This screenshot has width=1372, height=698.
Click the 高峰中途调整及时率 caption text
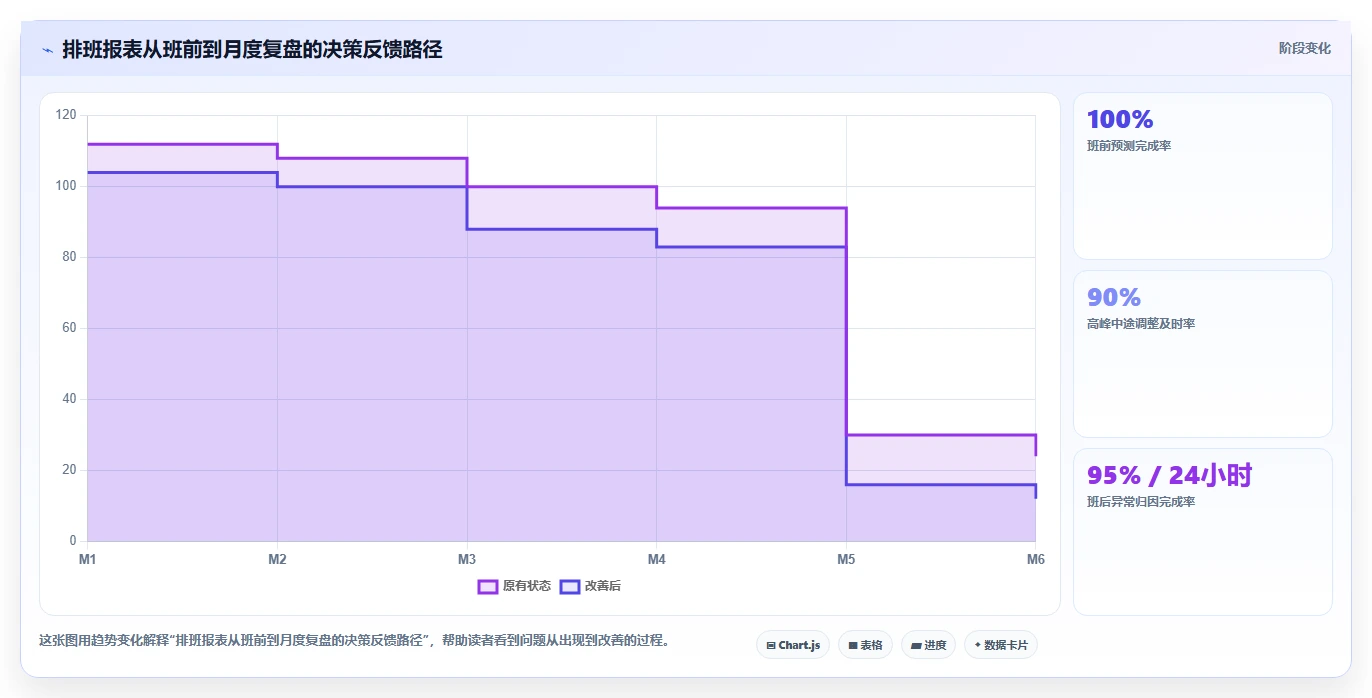(1141, 324)
